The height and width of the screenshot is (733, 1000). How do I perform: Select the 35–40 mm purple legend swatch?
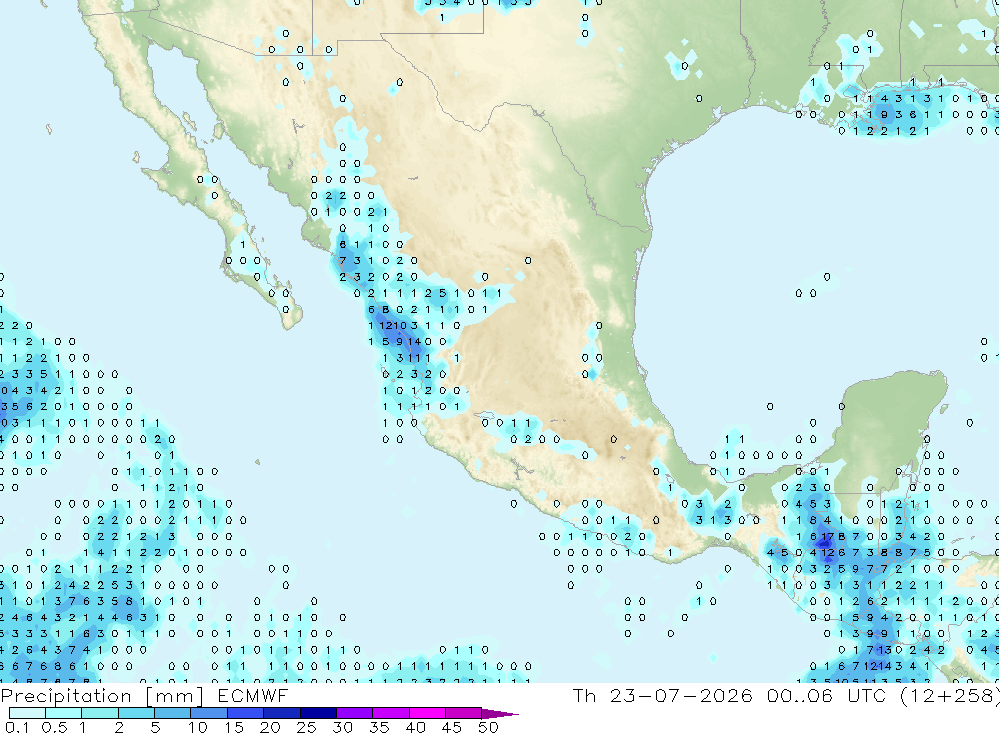pos(391,713)
